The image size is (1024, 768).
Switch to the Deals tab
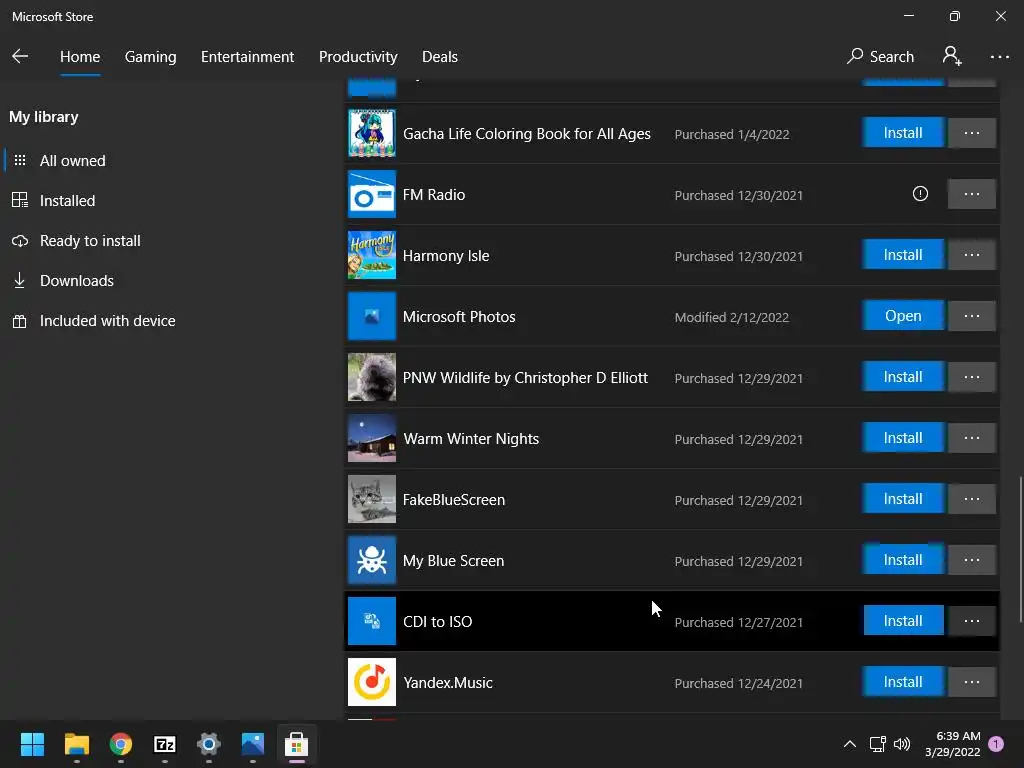[x=440, y=57]
